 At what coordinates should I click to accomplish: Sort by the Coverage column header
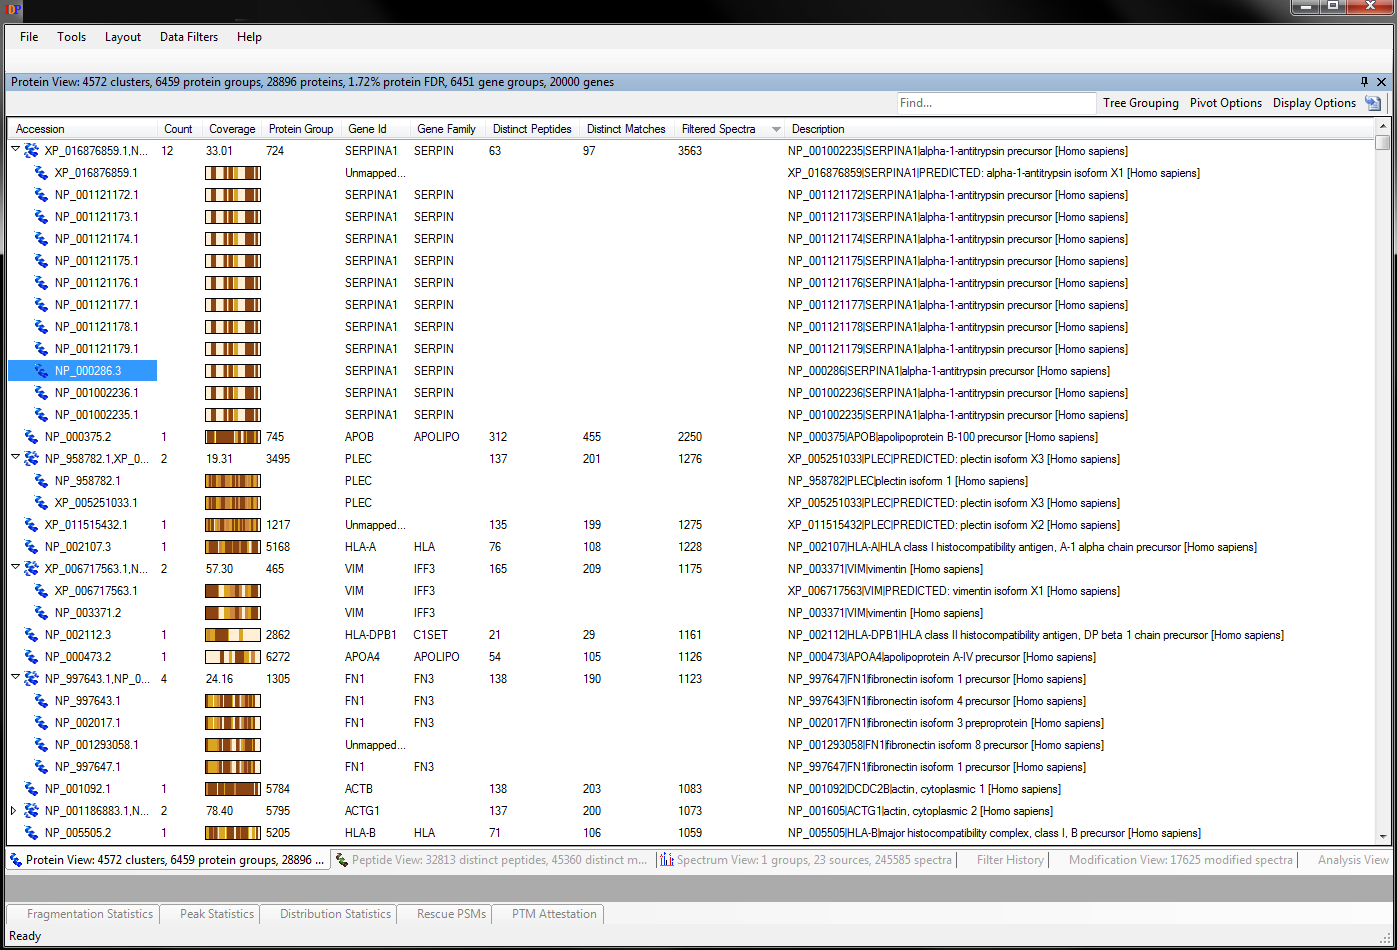point(232,129)
